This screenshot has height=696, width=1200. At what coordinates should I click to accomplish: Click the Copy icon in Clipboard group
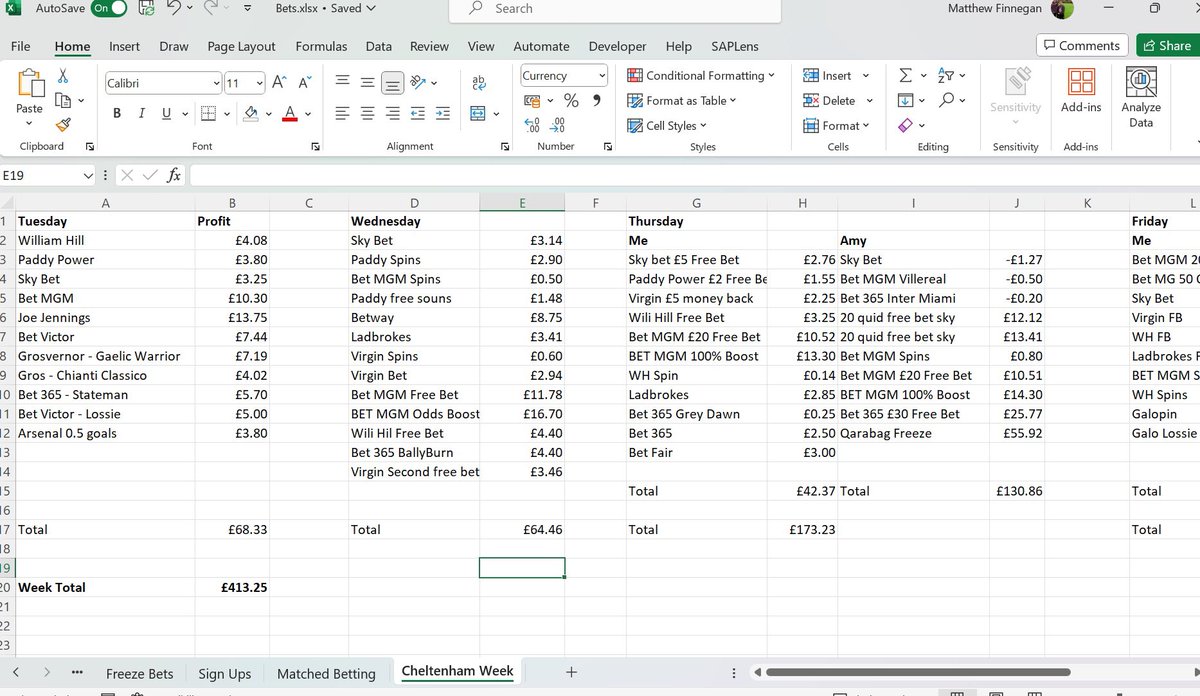pyautogui.click(x=63, y=100)
